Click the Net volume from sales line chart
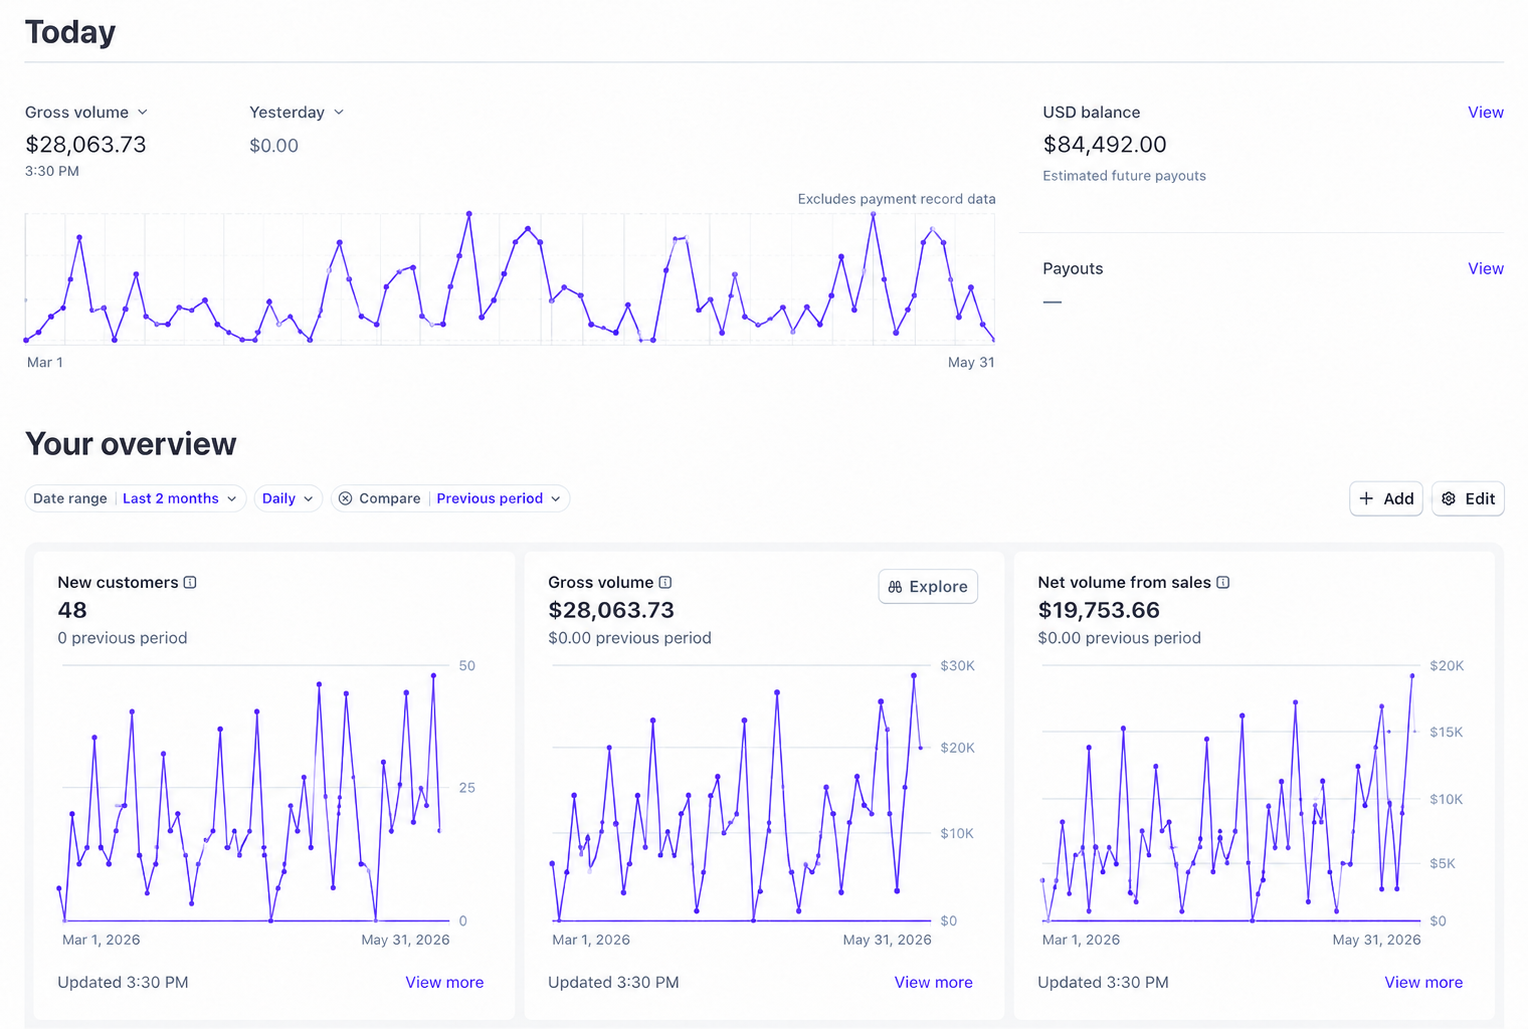Viewport: 1528px width, 1029px height. [x=1230, y=794]
